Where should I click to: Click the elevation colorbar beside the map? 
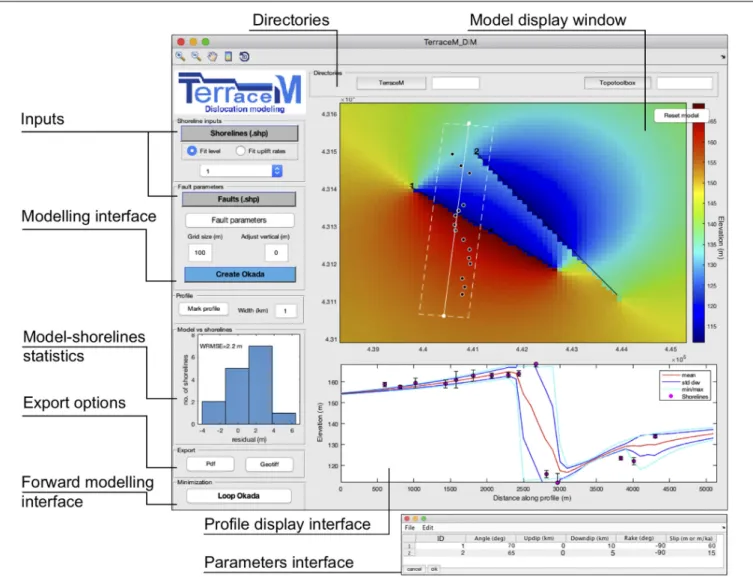(x=699, y=223)
